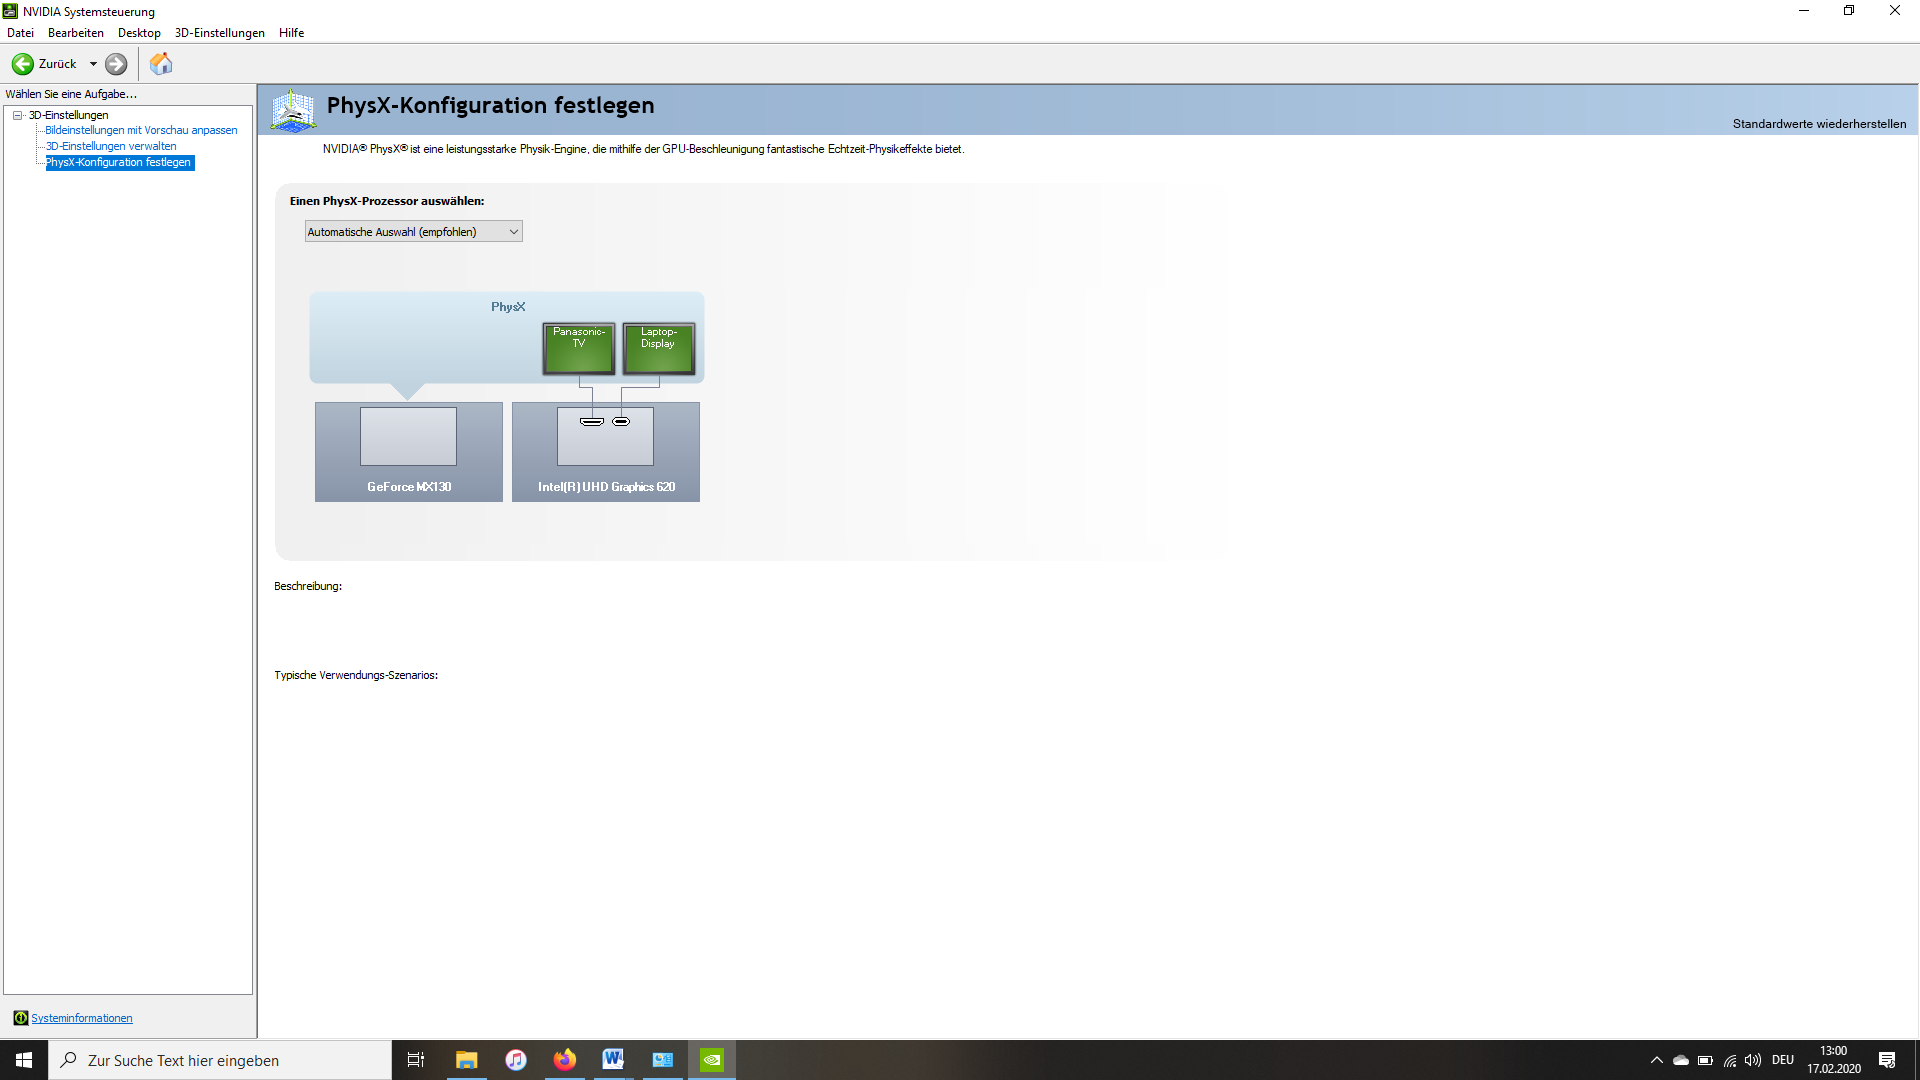The image size is (1920, 1080).
Task: Collapse the 3D-Einstellungen tree node
Action: tap(17, 115)
